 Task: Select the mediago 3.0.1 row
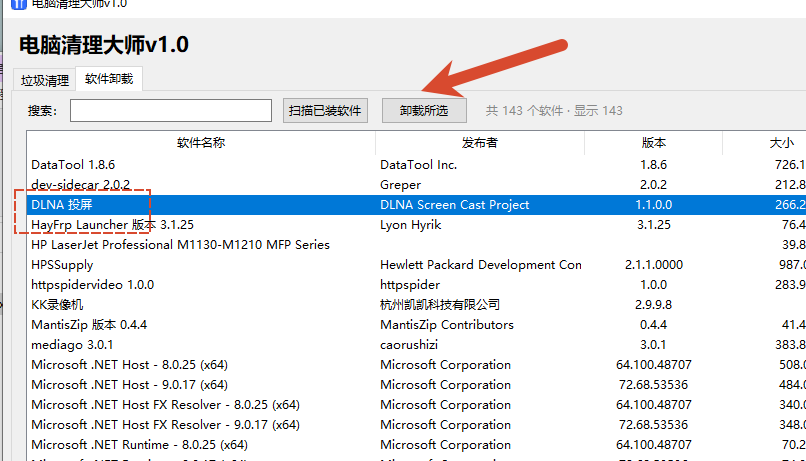(416, 345)
